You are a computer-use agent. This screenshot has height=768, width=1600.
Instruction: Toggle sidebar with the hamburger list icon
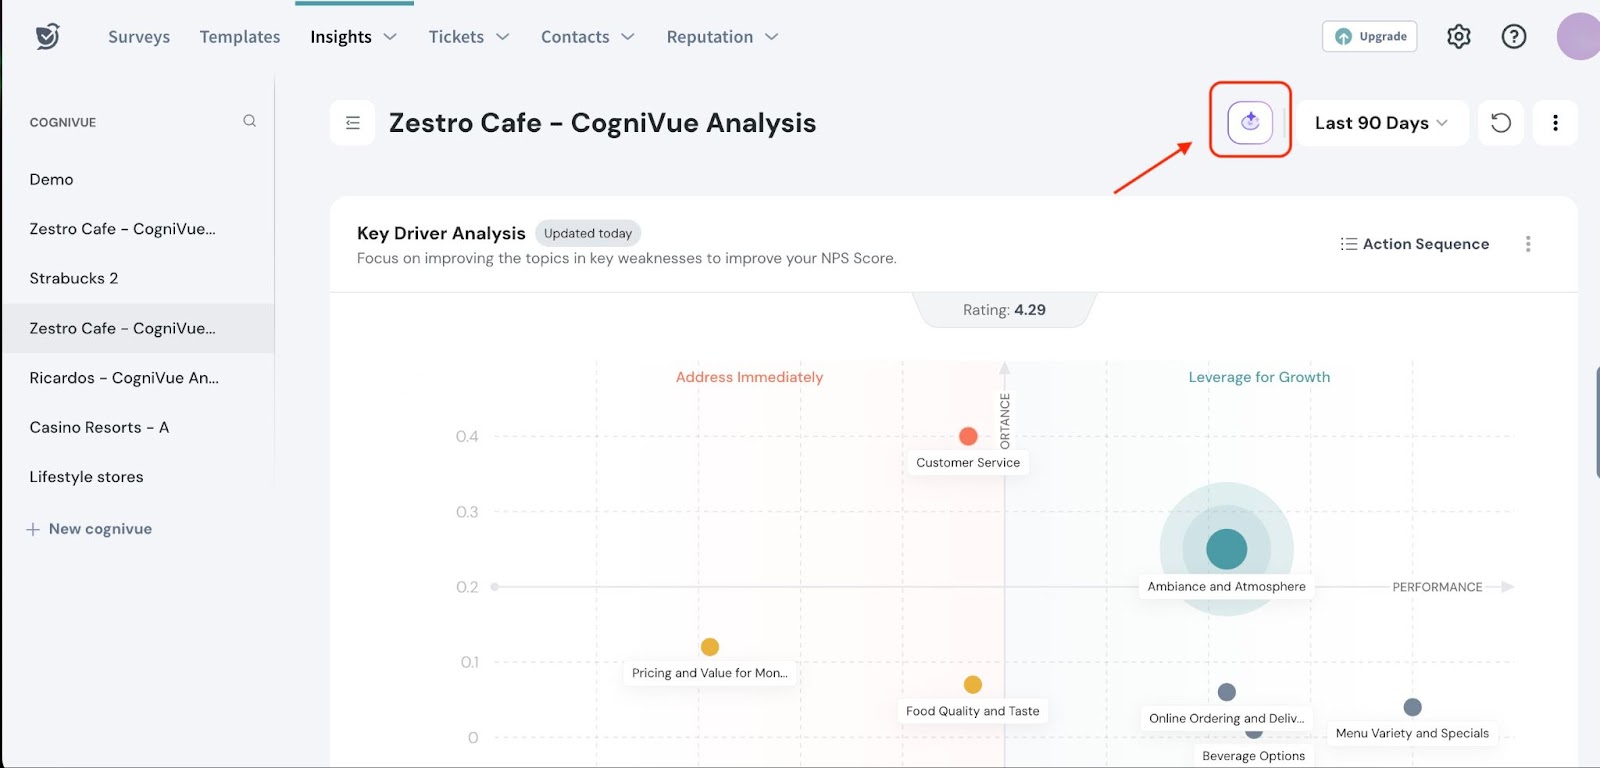[352, 123]
